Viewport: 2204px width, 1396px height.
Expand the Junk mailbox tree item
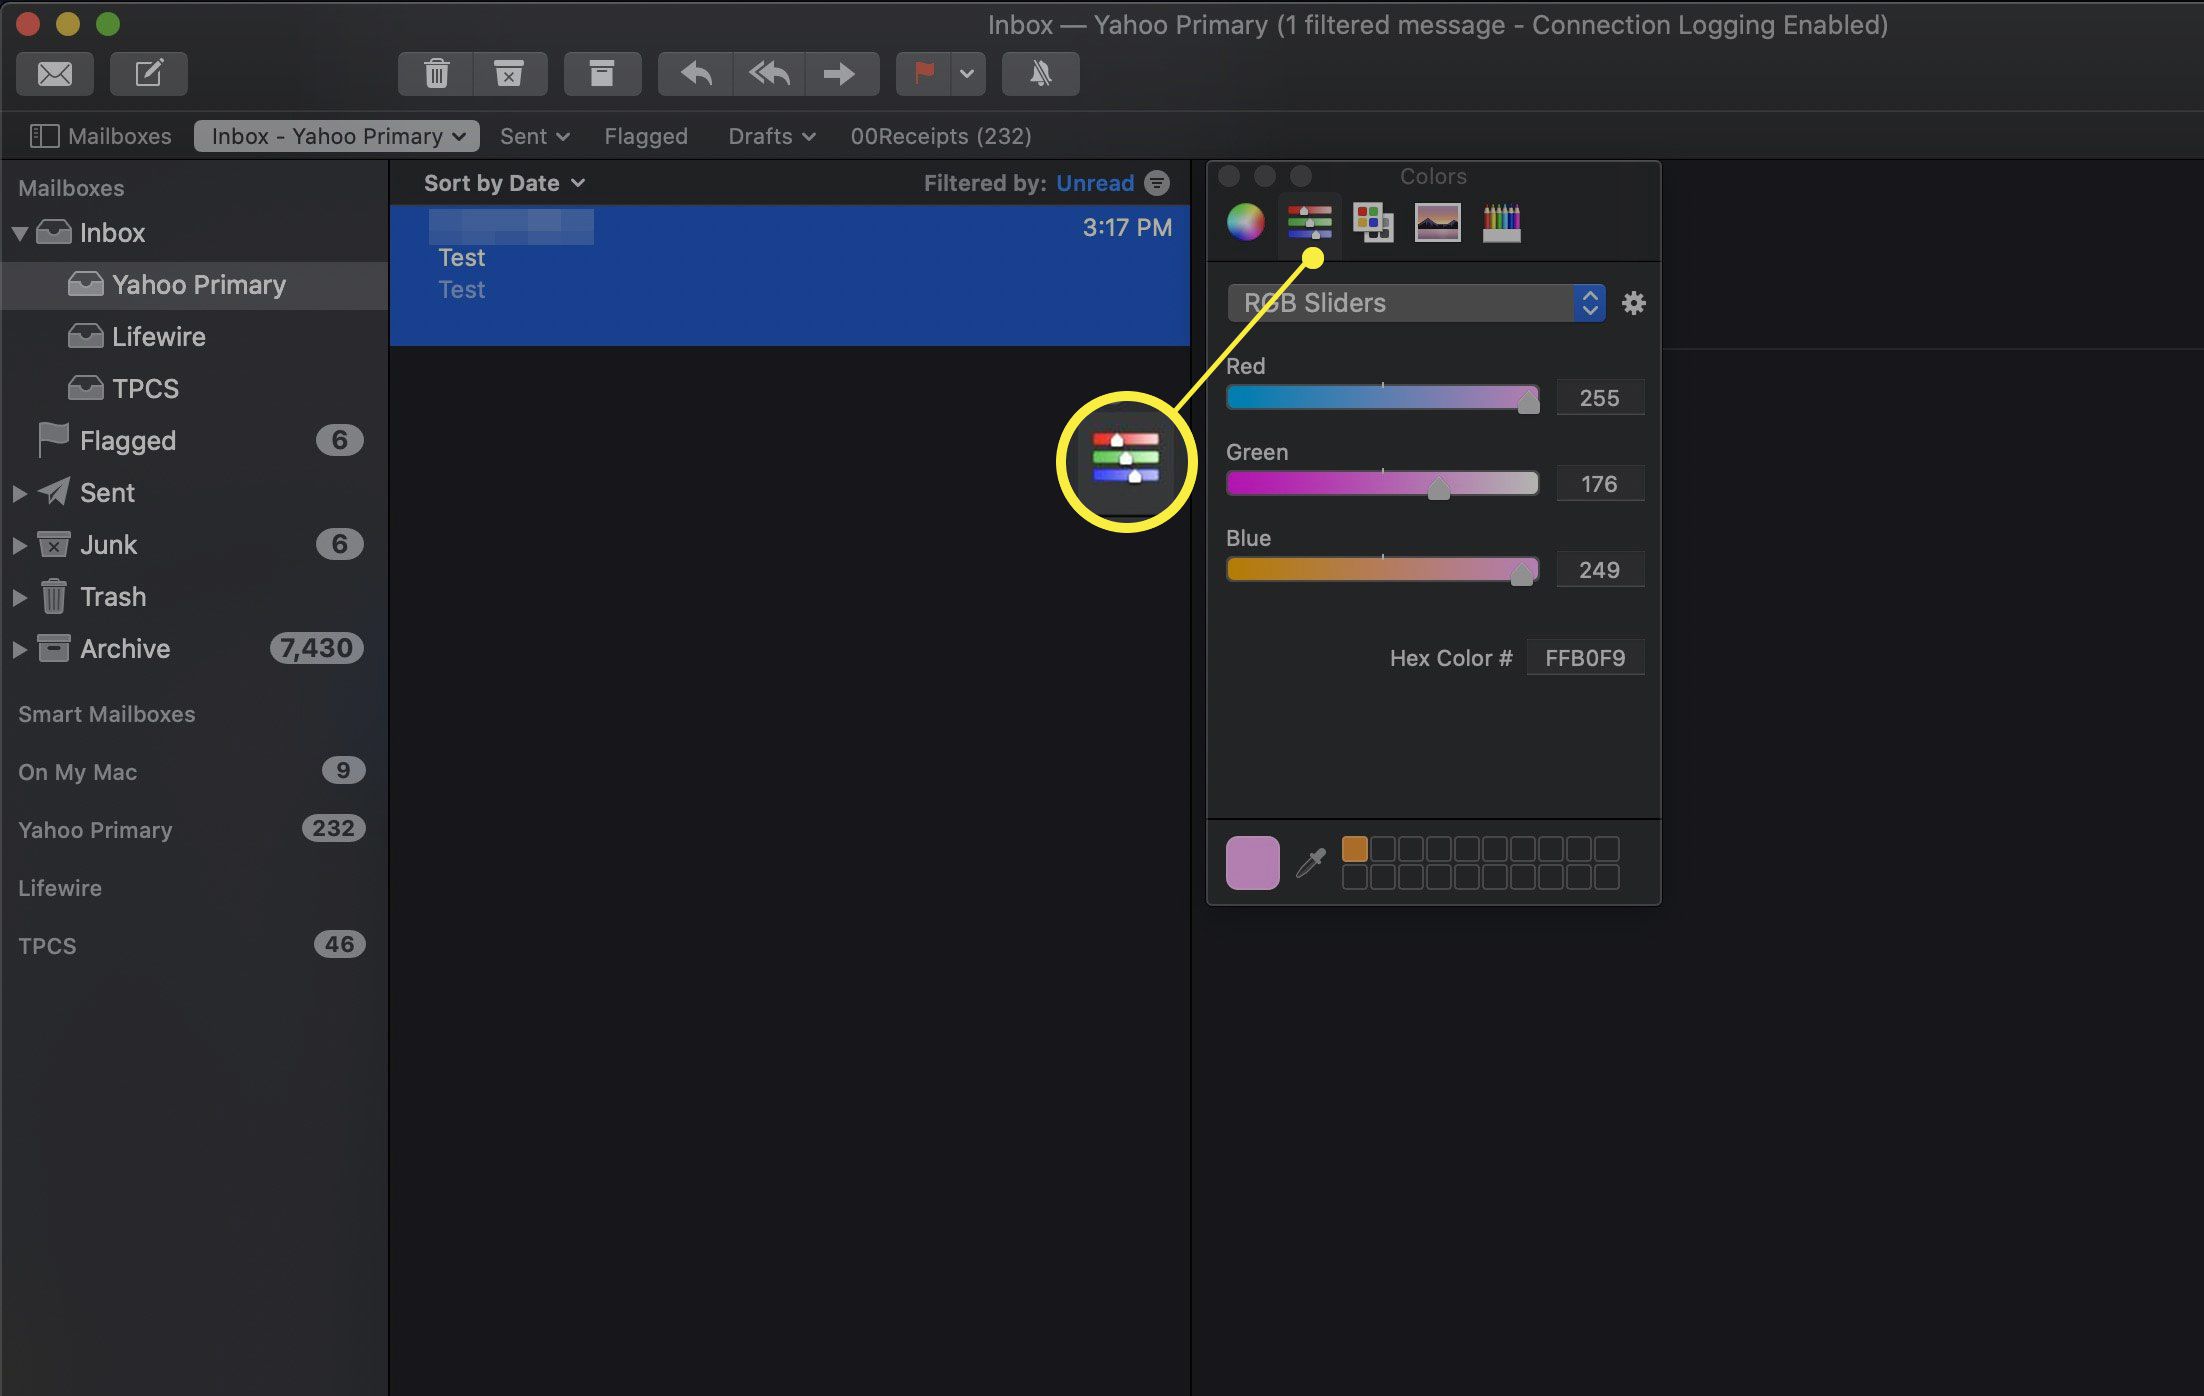tap(18, 545)
